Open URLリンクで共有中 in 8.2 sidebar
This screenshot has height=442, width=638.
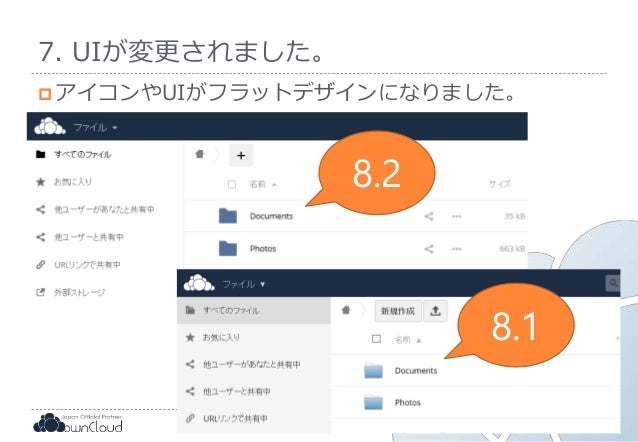(87, 265)
